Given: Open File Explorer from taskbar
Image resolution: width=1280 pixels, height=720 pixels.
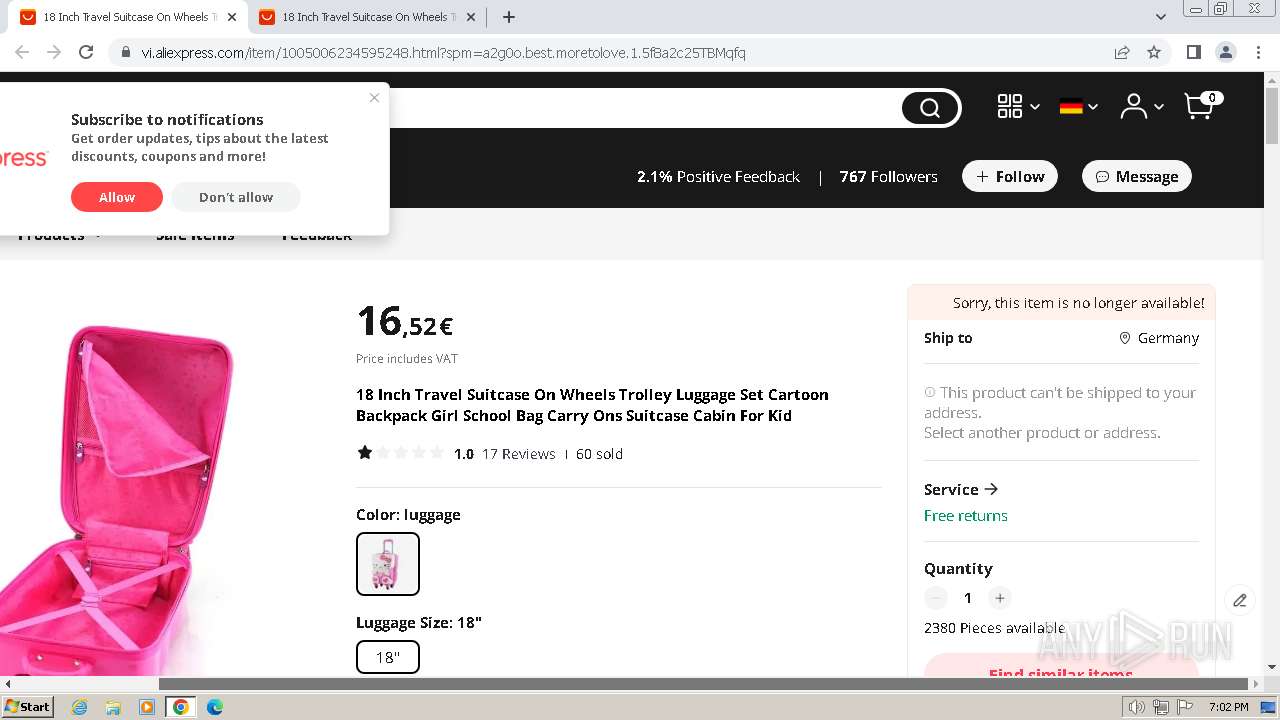Looking at the screenshot, I should 113,707.
